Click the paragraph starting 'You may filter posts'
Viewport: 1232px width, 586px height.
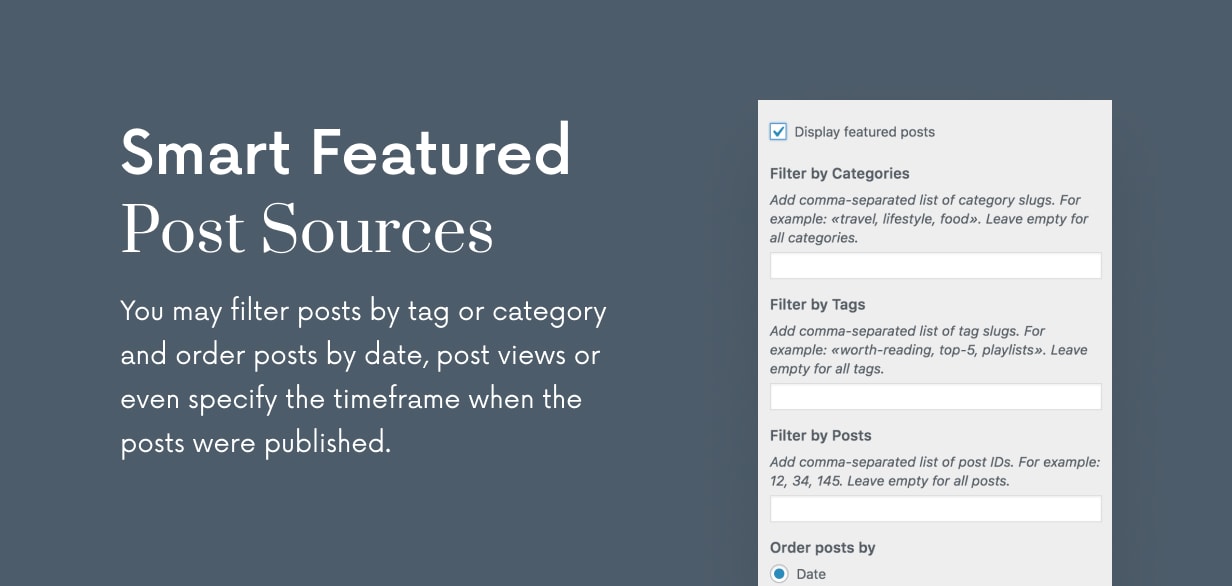362,376
